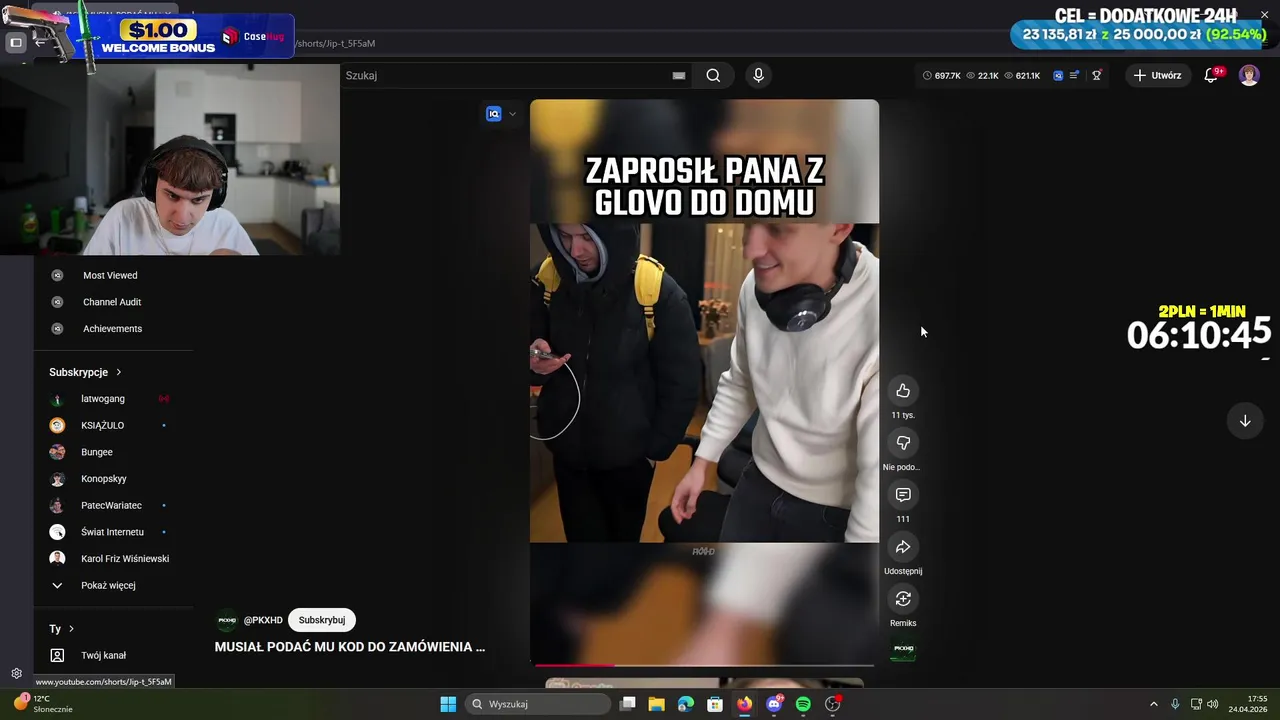Open the comments showing 111
Viewport: 1280px width, 720px height.
pyautogui.click(x=903, y=495)
